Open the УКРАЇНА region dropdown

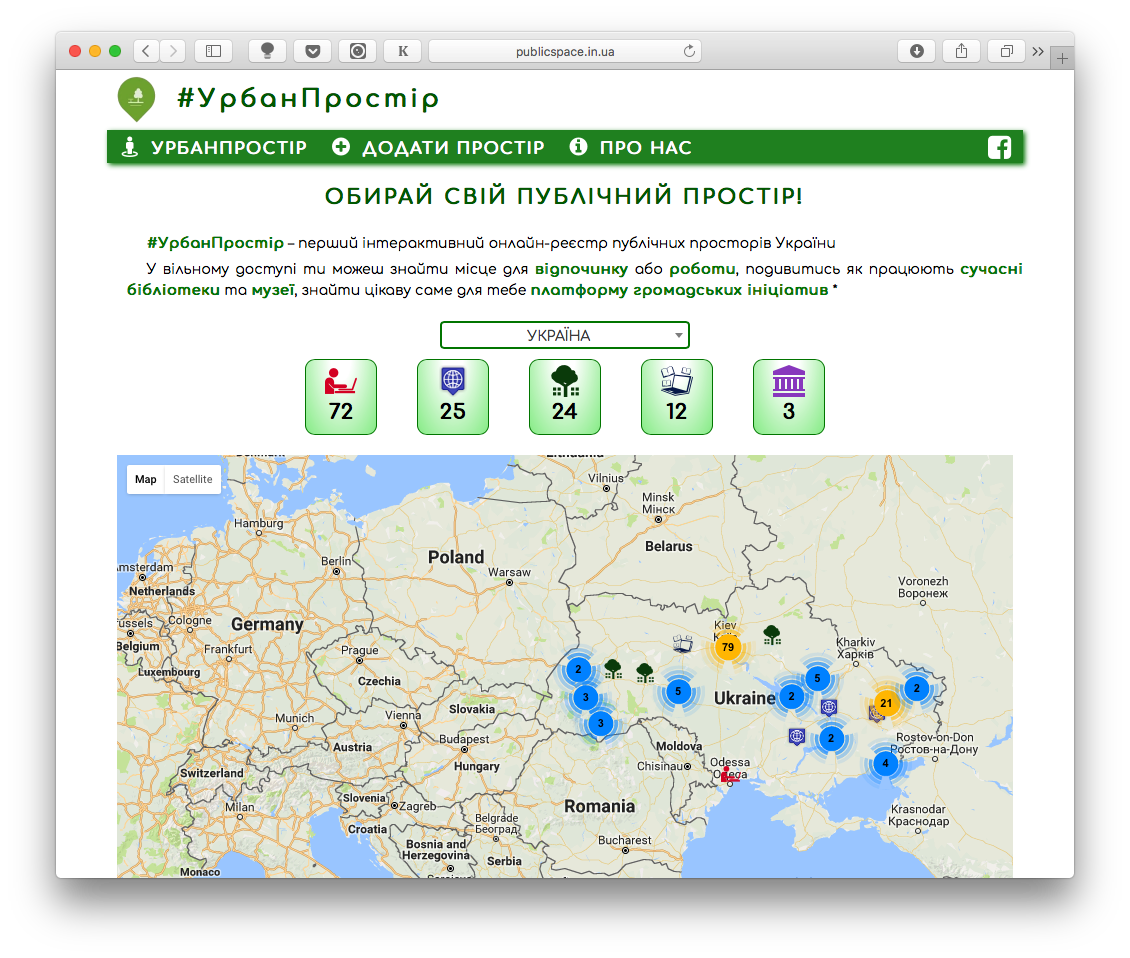pos(565,335)
